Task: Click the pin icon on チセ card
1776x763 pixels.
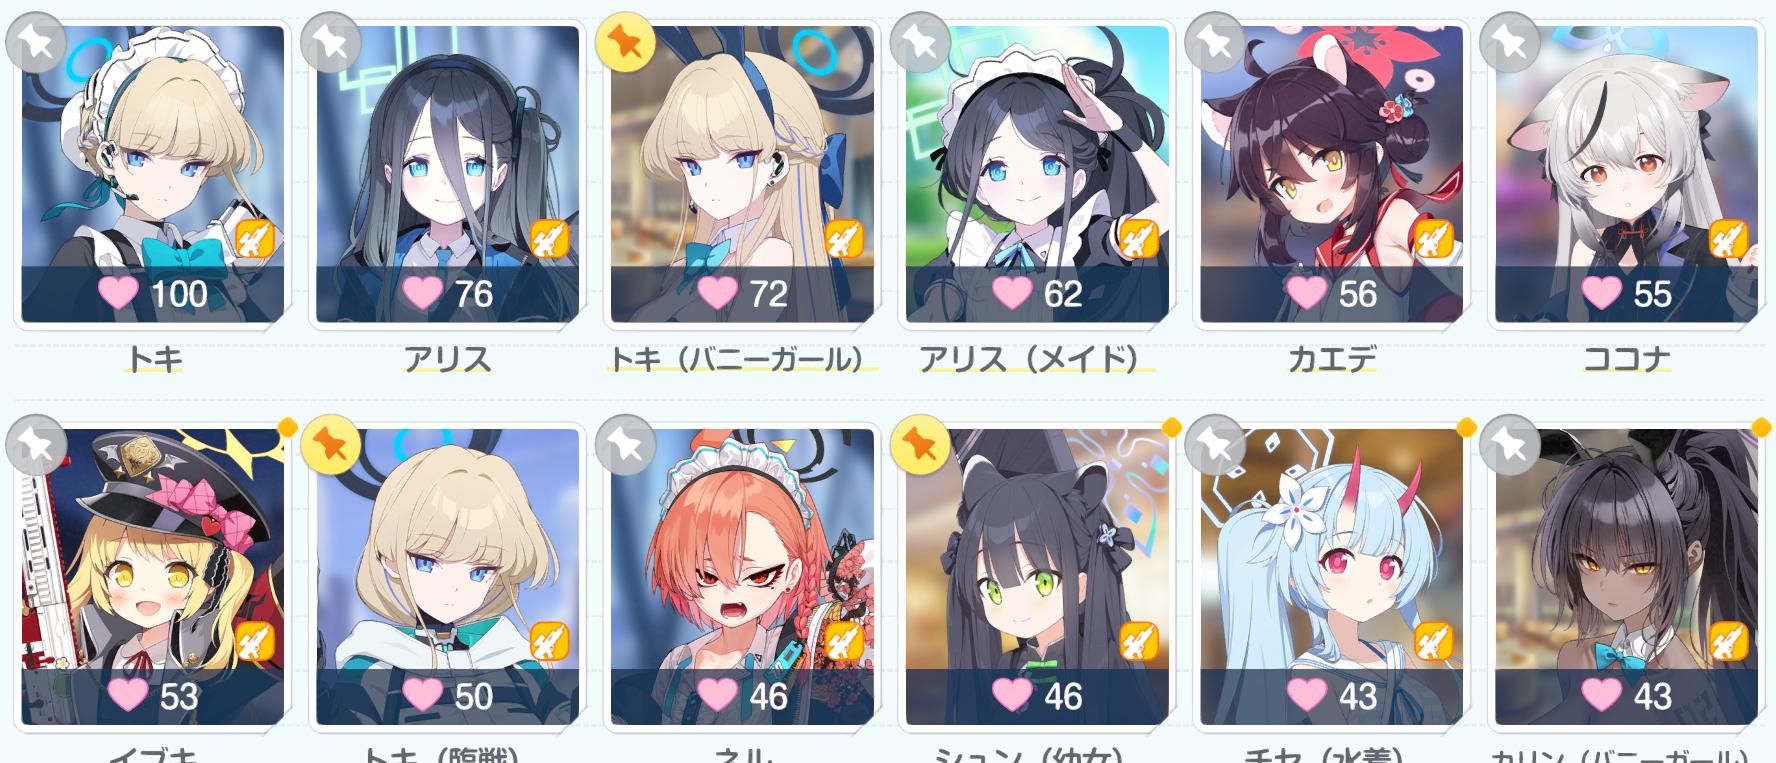Action: click(x=1215, y=444)
